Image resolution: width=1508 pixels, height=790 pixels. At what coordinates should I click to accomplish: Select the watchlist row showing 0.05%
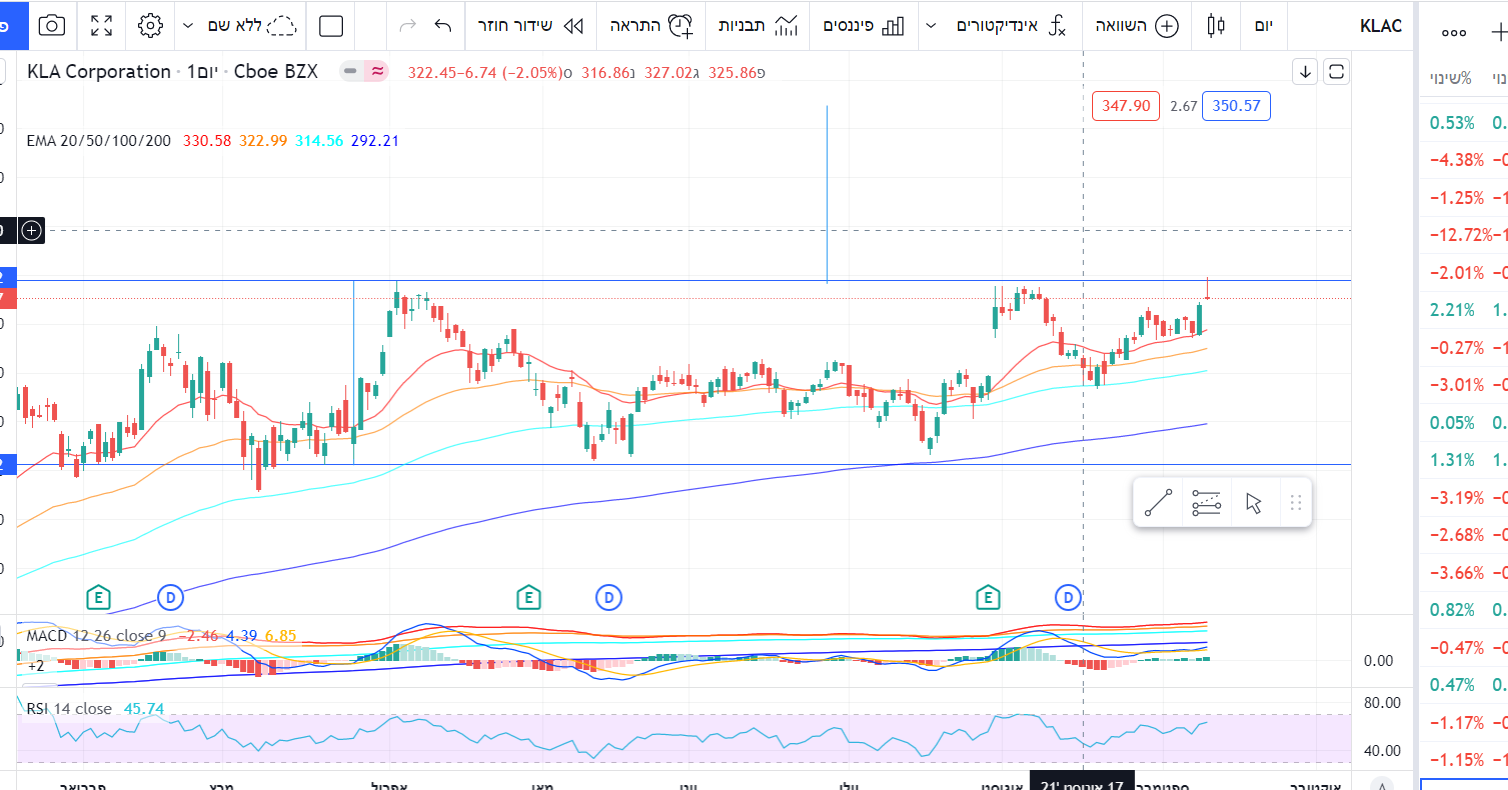coord(1464,423)
